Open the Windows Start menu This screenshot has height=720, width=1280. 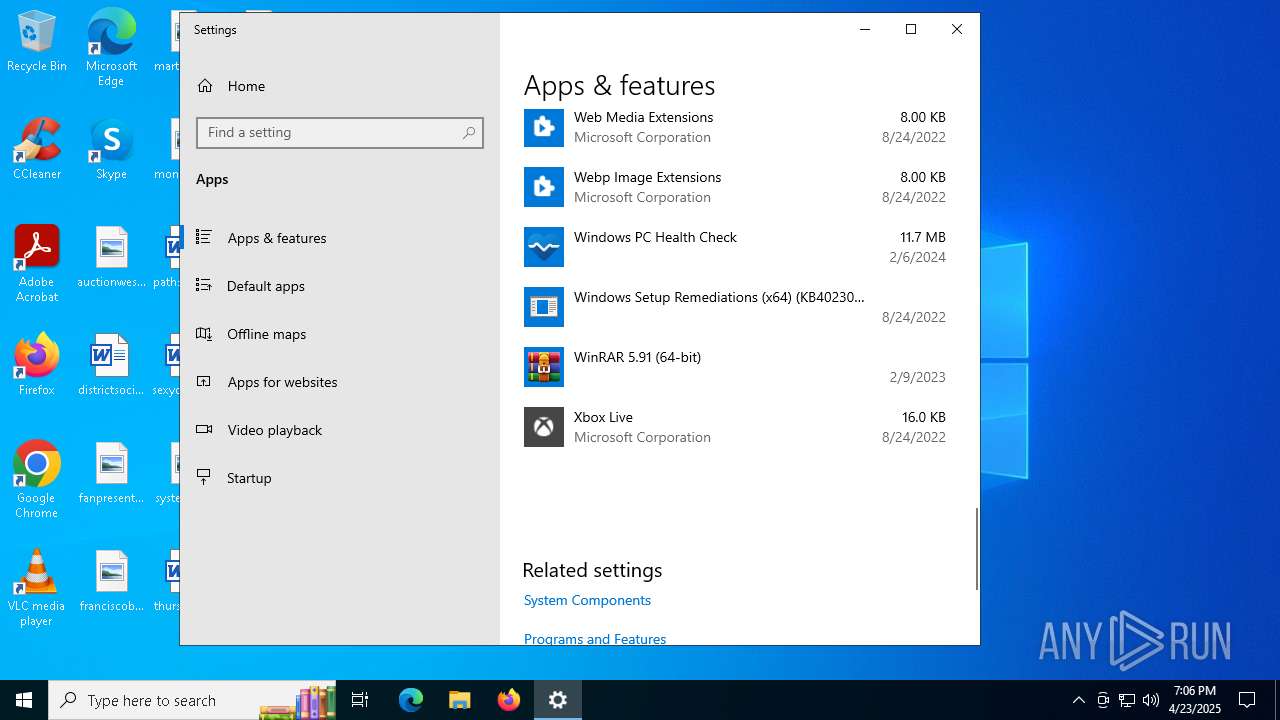tap(24, 700)
